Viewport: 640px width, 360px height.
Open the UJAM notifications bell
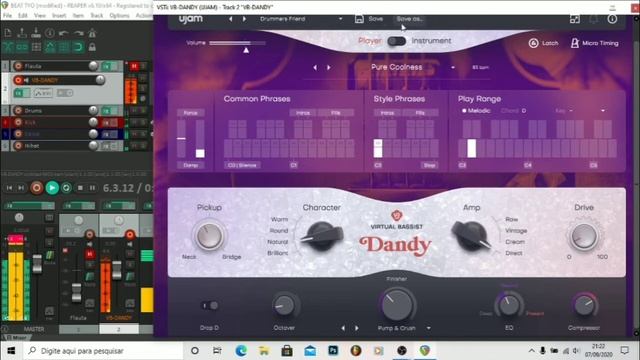point(593,19)
